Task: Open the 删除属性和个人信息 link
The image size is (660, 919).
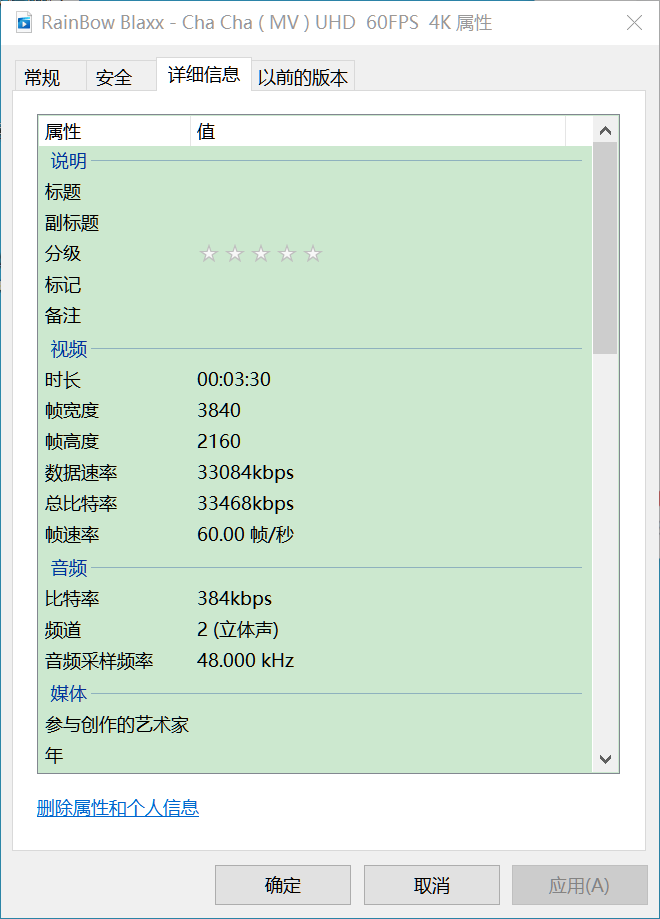Action: pos(118,808)
